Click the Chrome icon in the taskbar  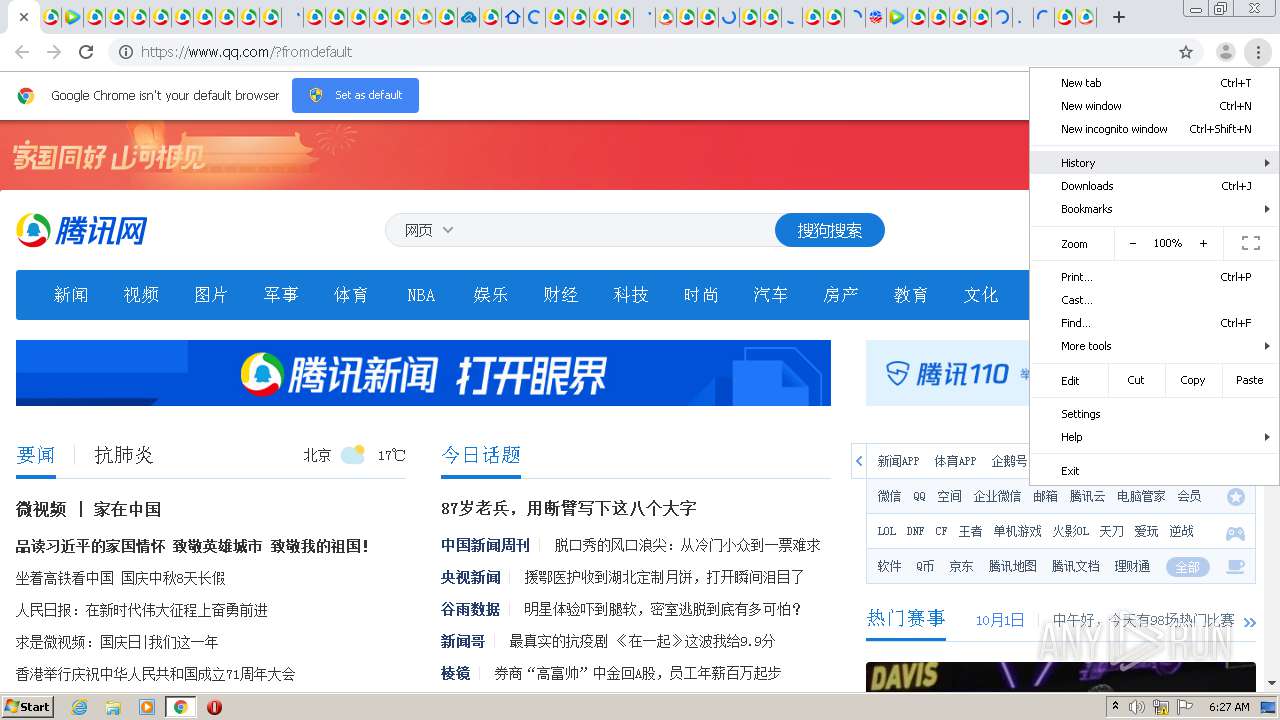(x=180, y=707)
